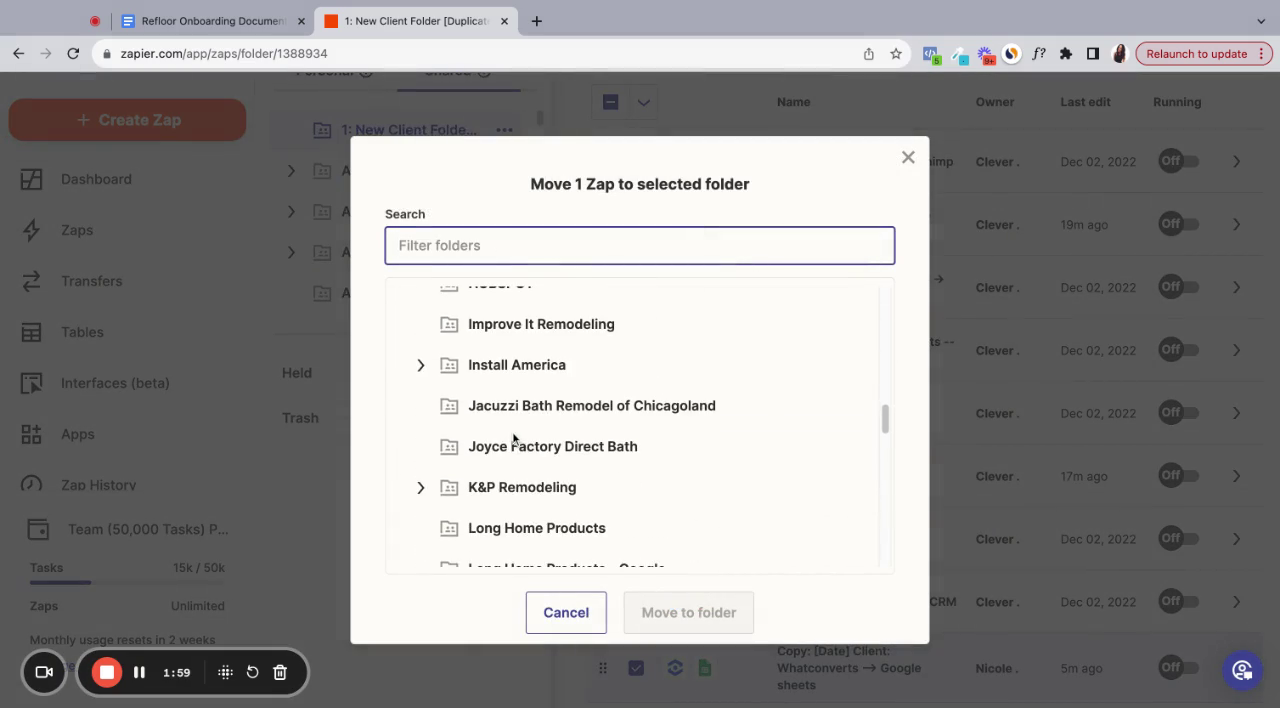Open Tables in the sidebar
This screenshot has width=1280, height=708.
click(x=82, y=332)
